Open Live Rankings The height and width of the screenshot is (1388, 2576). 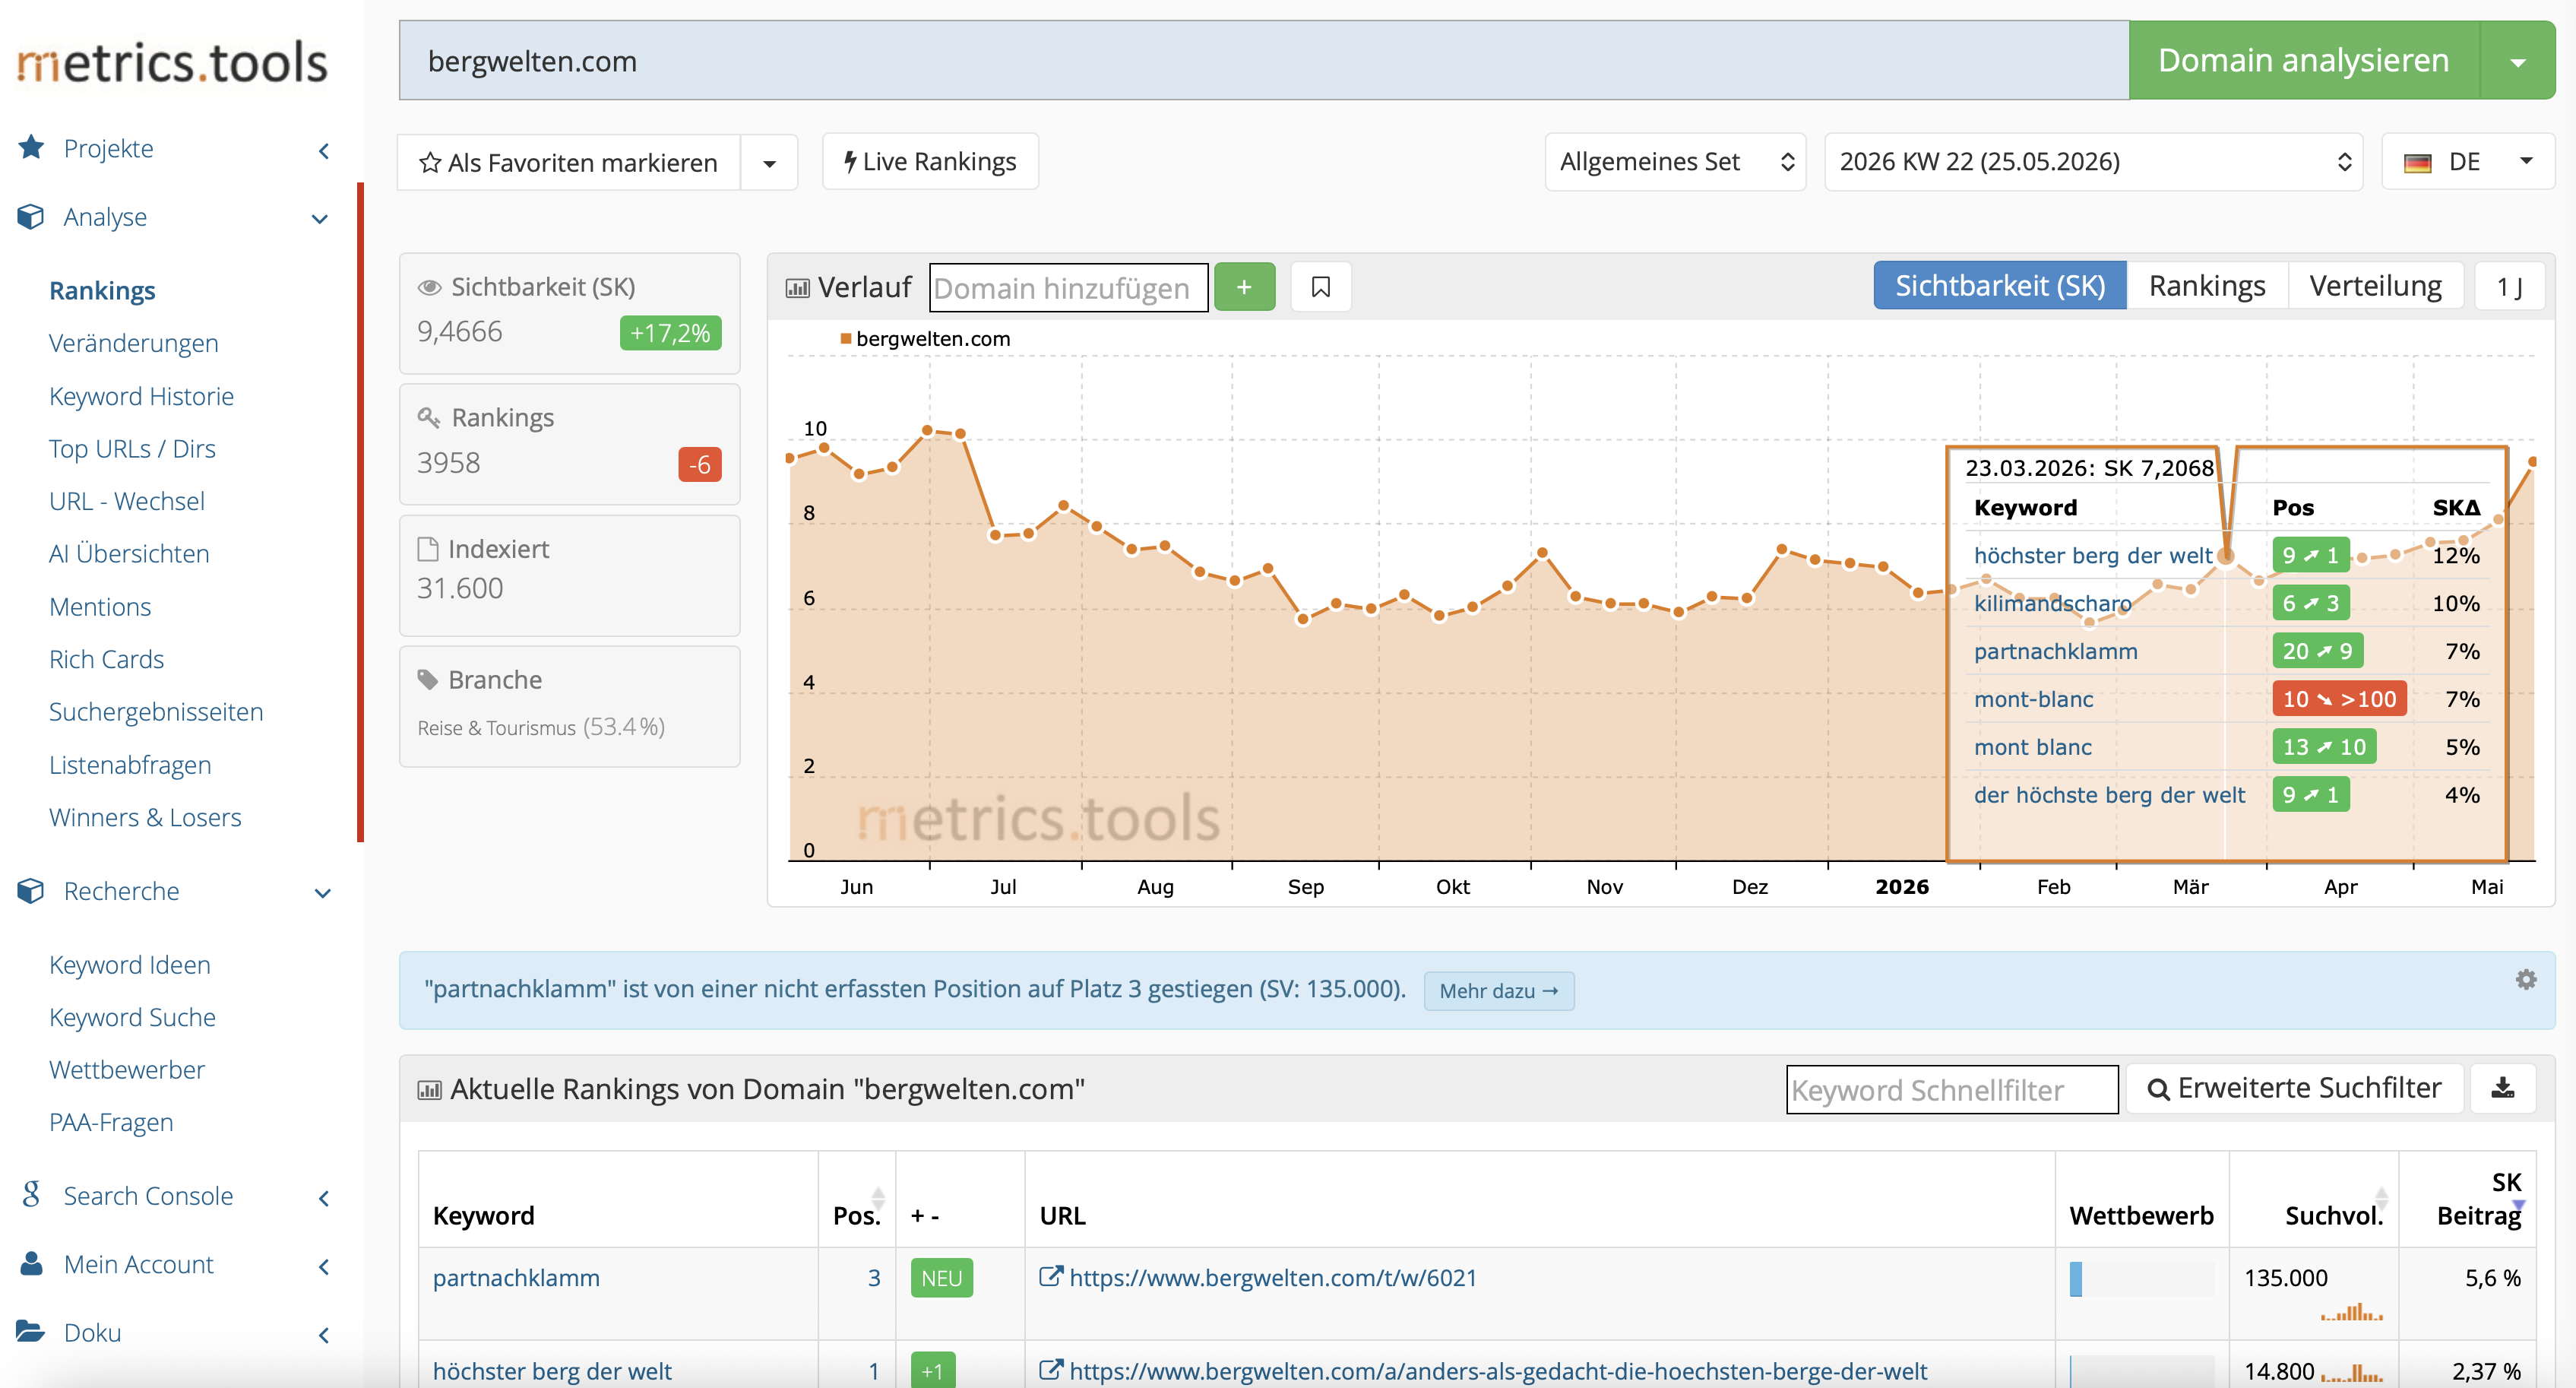pyautogui.click(x=930, y=162)
